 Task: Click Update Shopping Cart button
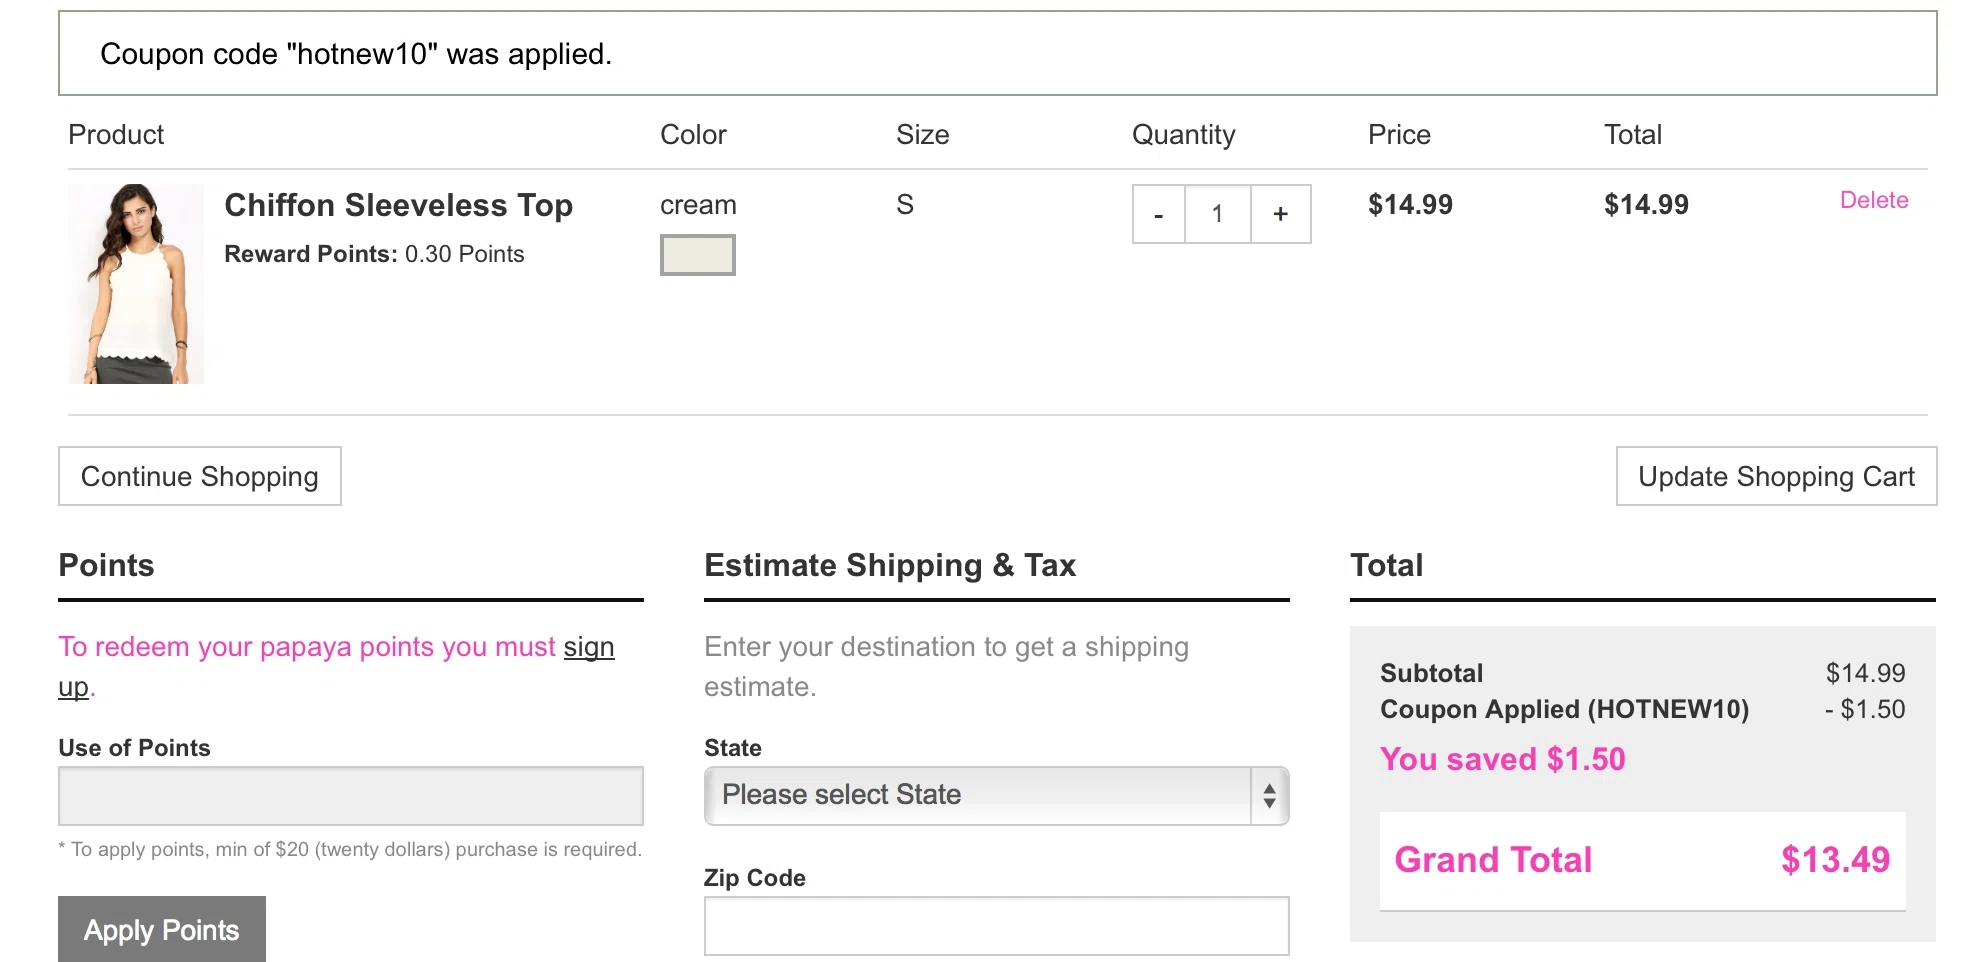(x=1776, y=476)
